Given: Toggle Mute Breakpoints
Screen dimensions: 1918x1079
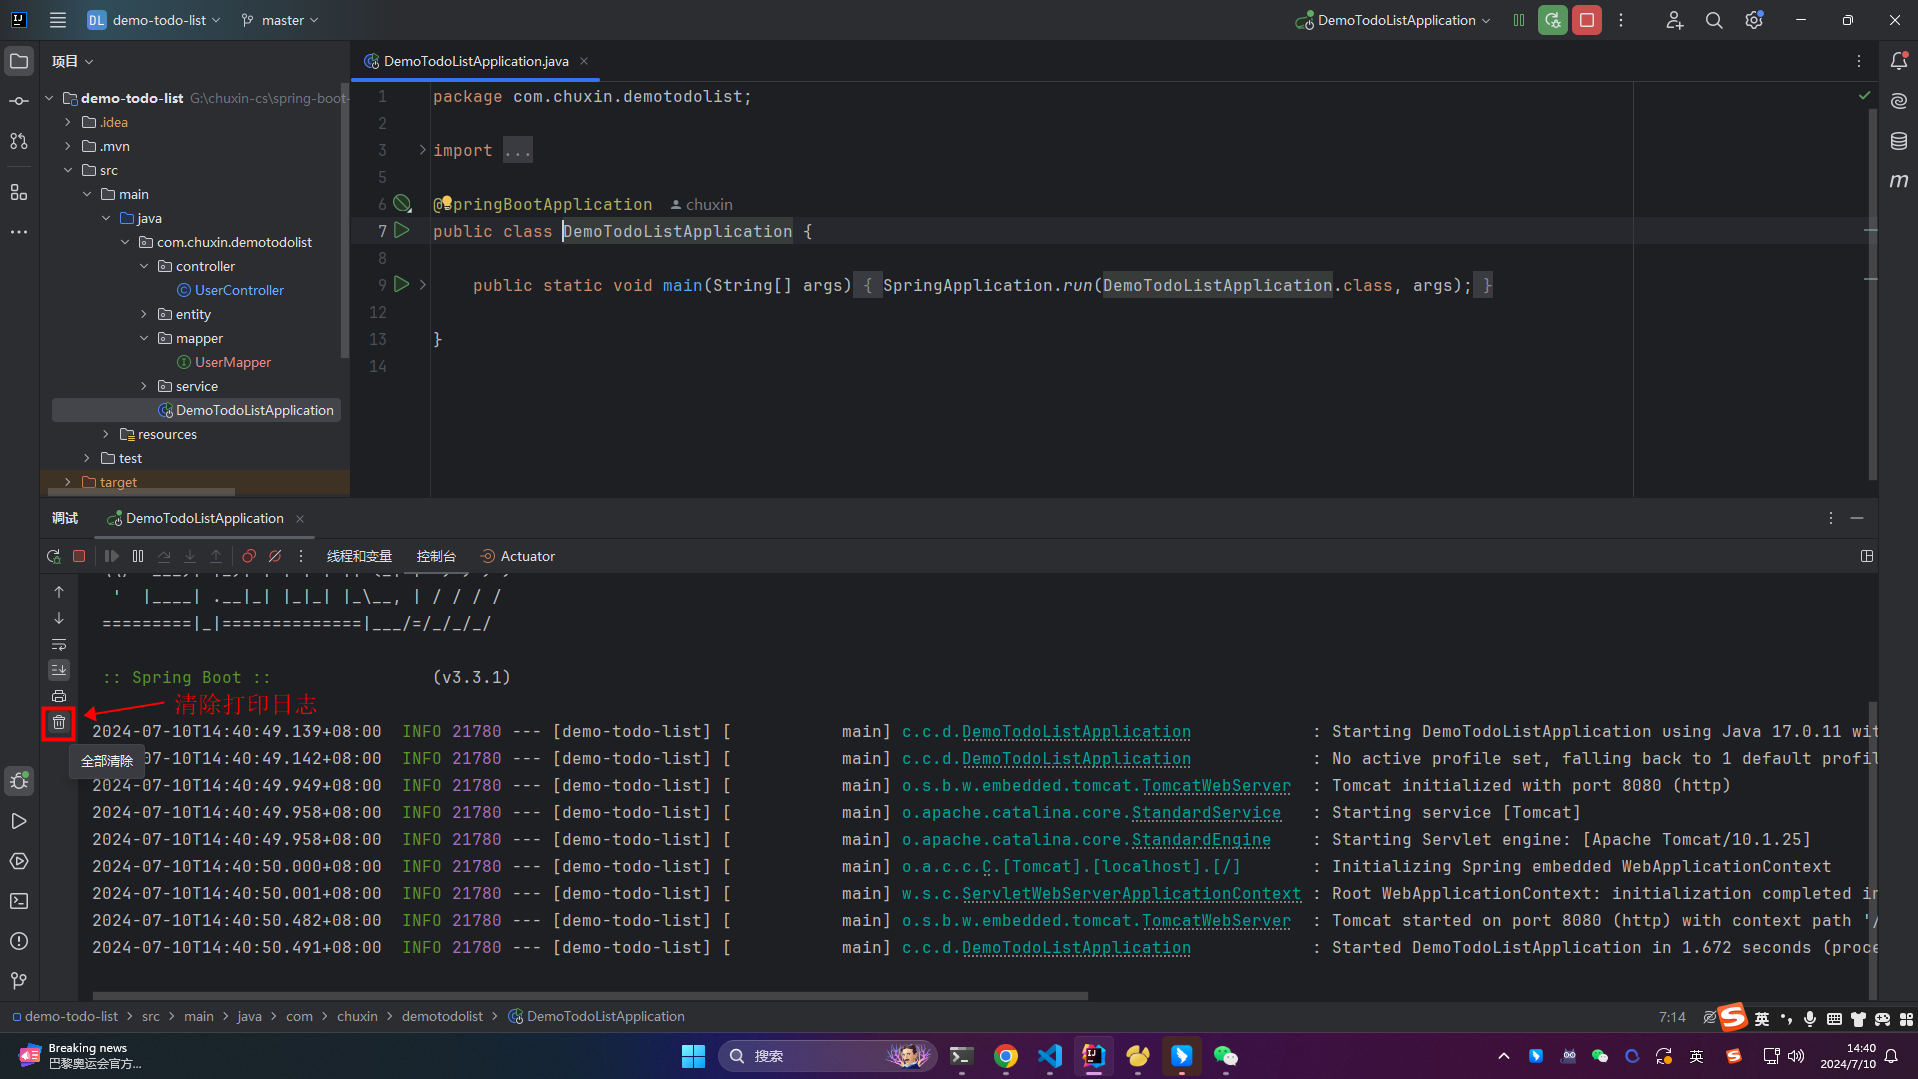Looking at the screenshot, I should (x=275, y=556).
